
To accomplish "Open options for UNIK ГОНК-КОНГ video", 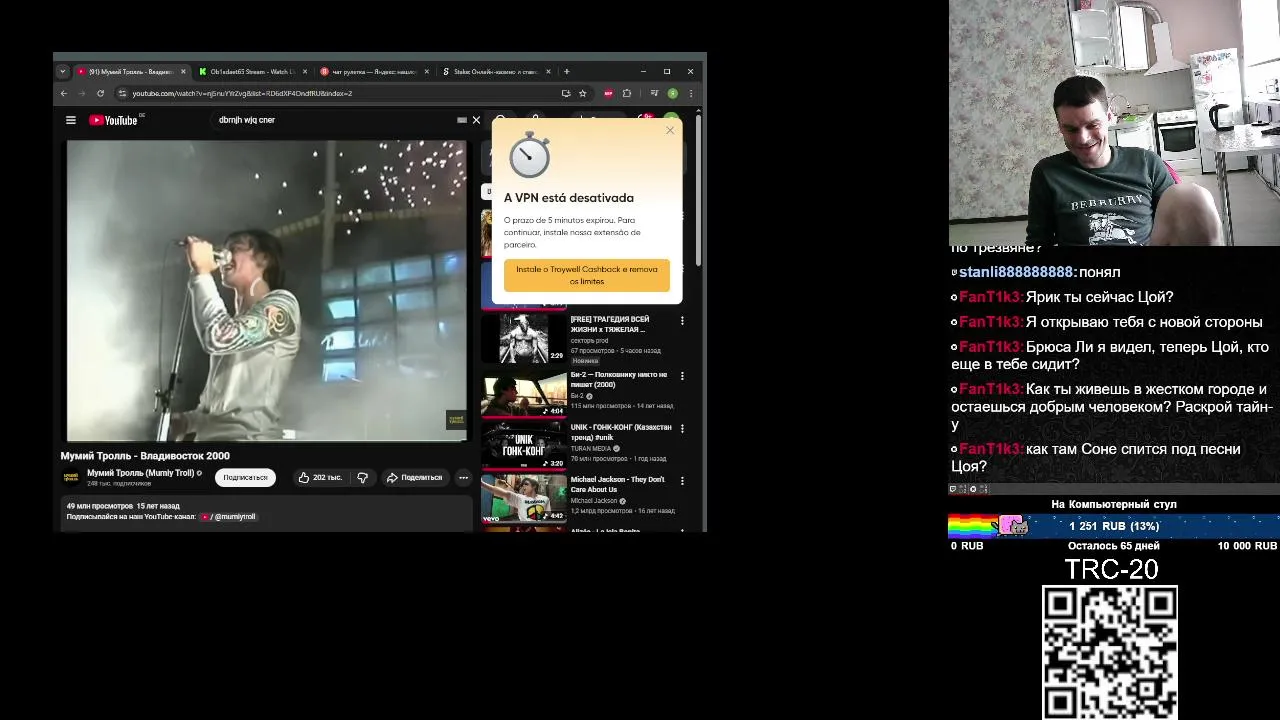I will click(x=682, y=428).
